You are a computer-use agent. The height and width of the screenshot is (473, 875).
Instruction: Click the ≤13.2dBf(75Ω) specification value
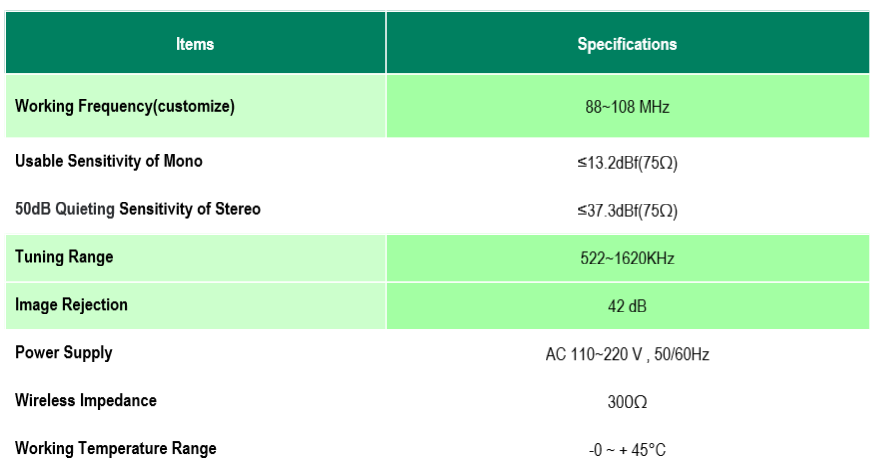[x=627, y=162]
